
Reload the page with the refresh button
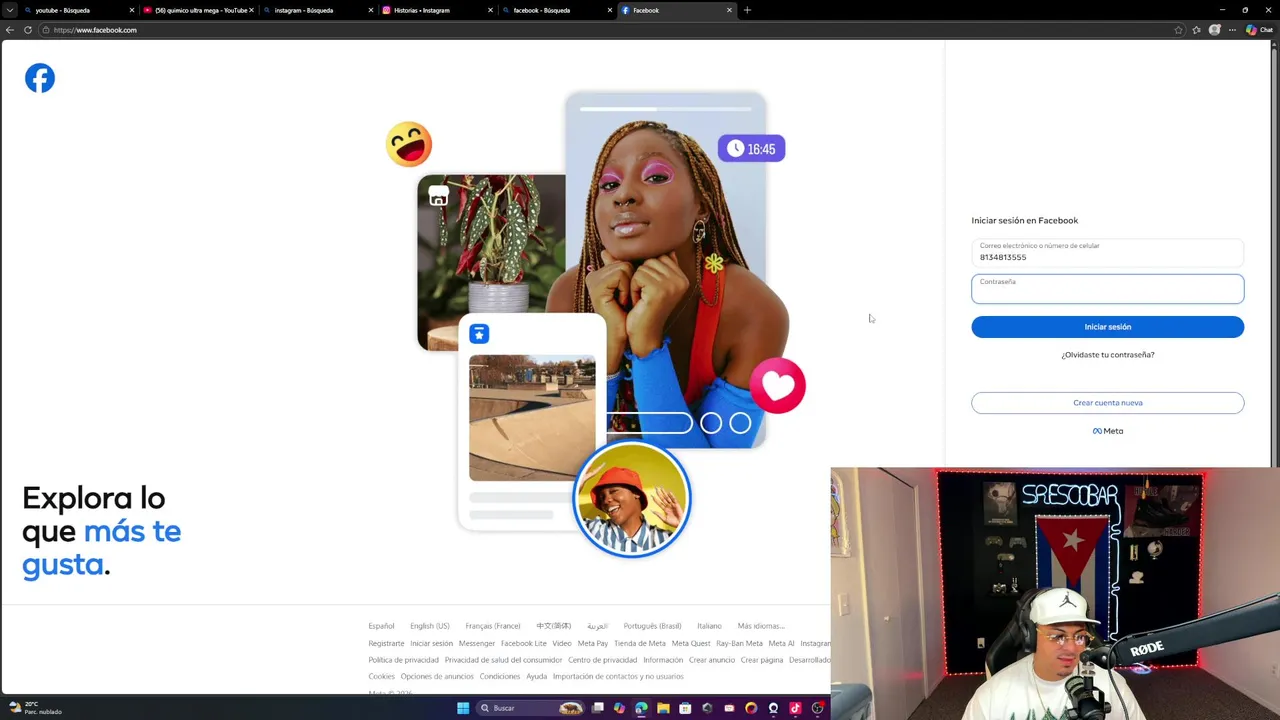(x=28, y=30)
